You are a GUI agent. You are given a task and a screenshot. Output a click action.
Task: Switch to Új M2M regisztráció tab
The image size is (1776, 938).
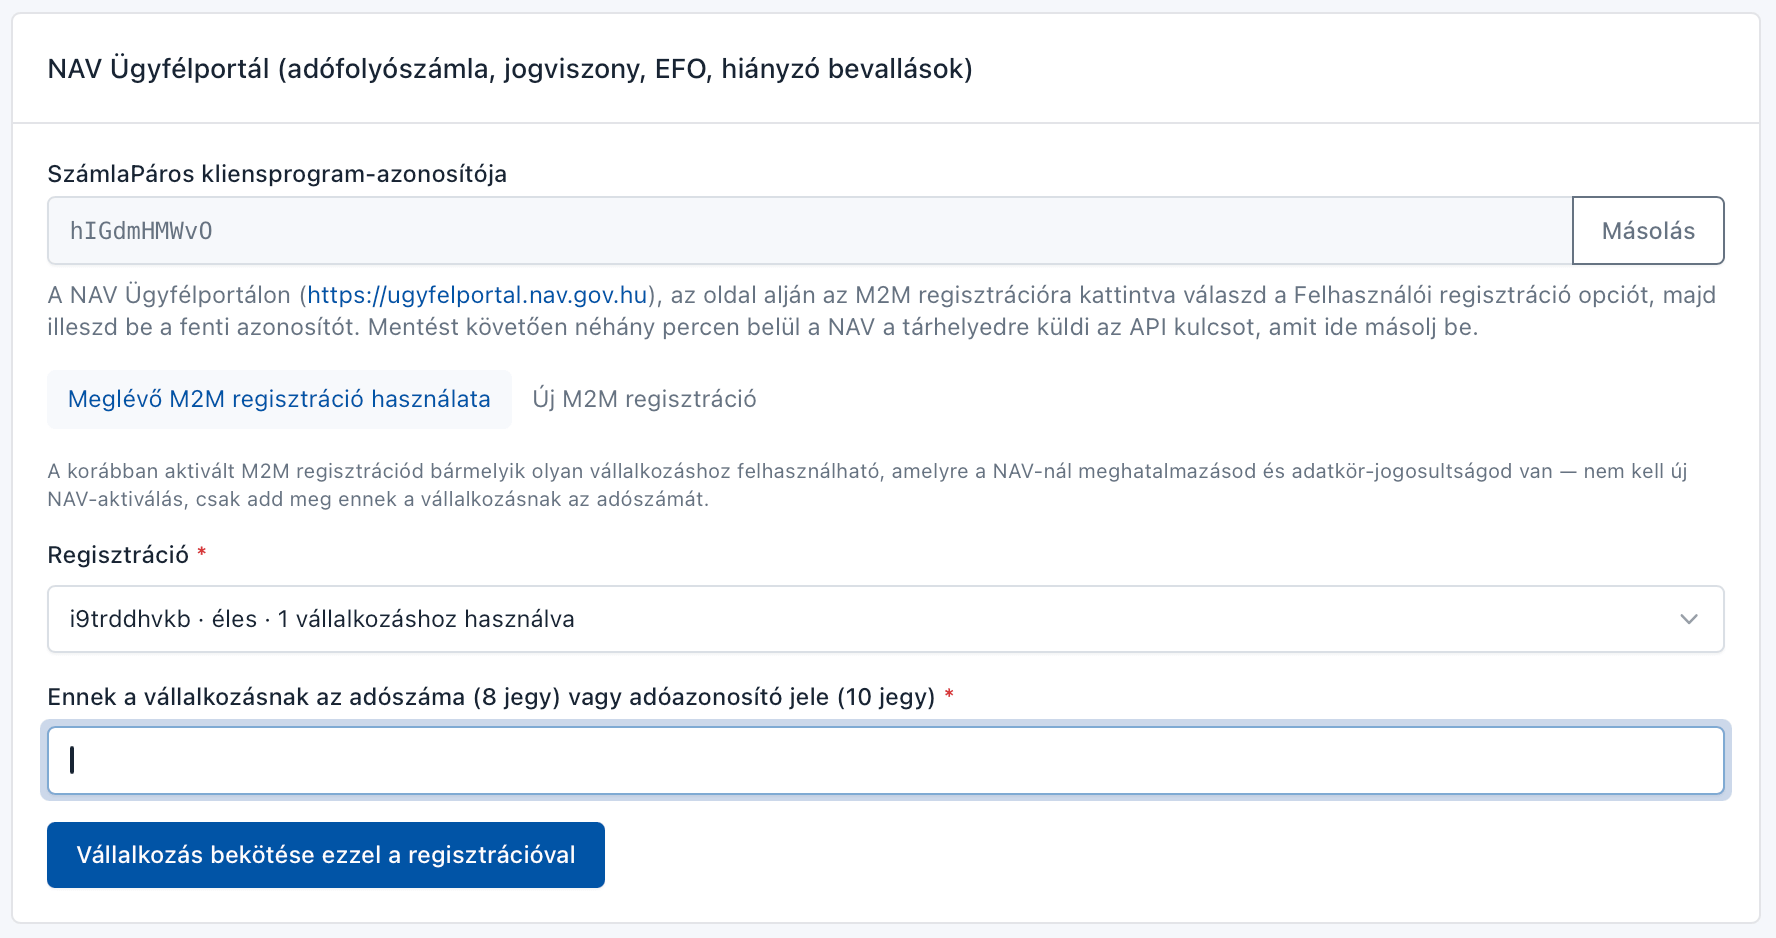point(644,399)
